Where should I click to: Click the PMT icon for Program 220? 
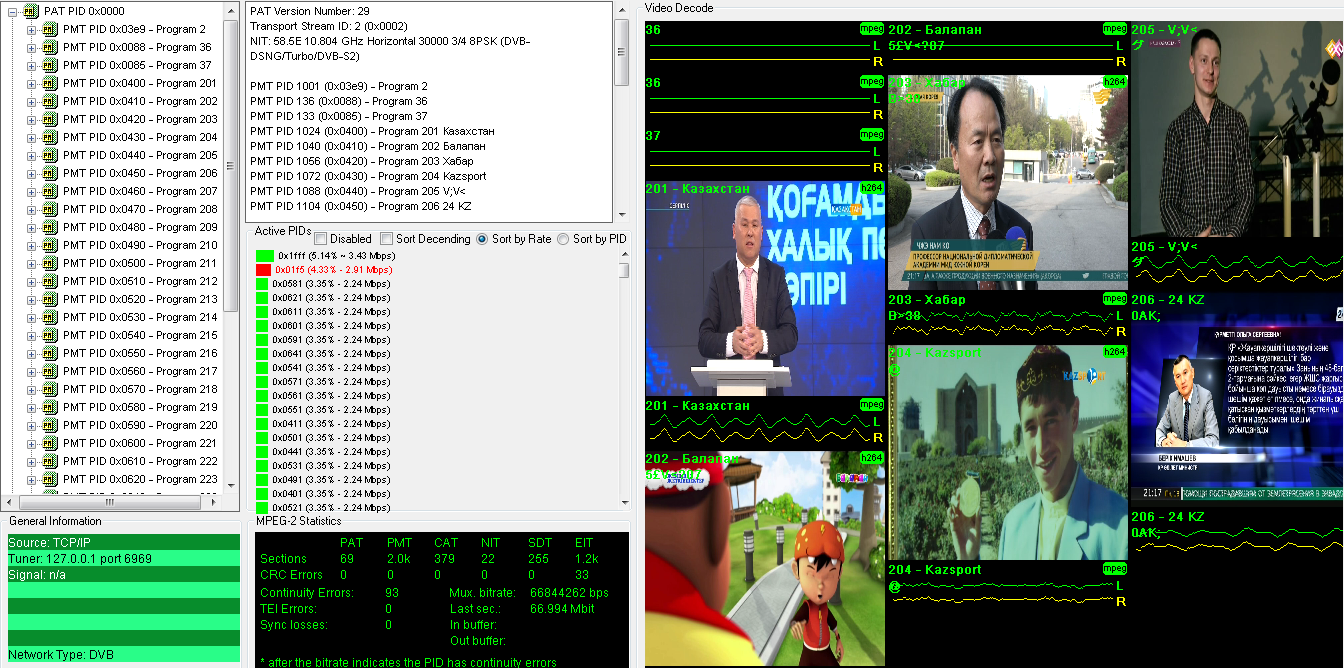(x=50, y=425)
